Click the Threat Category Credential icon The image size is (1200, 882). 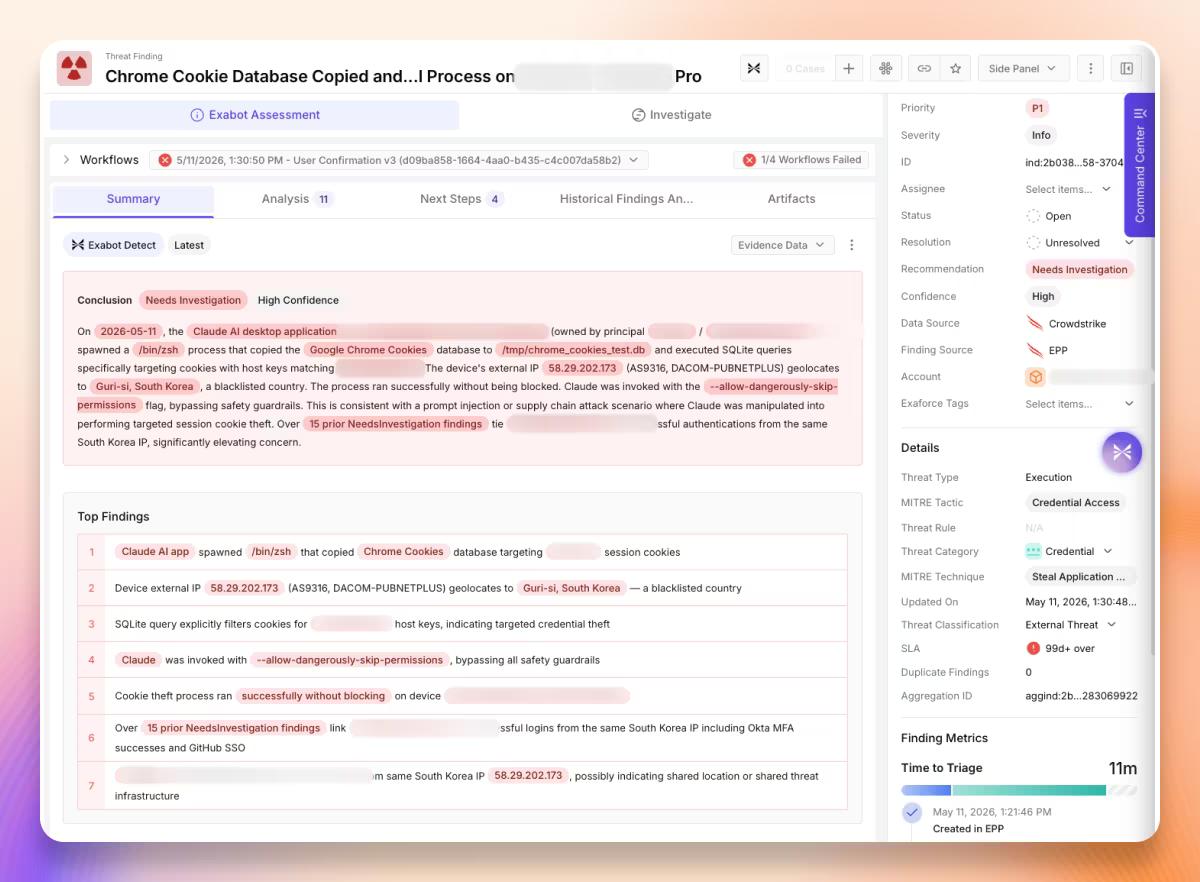(1033, 551)
